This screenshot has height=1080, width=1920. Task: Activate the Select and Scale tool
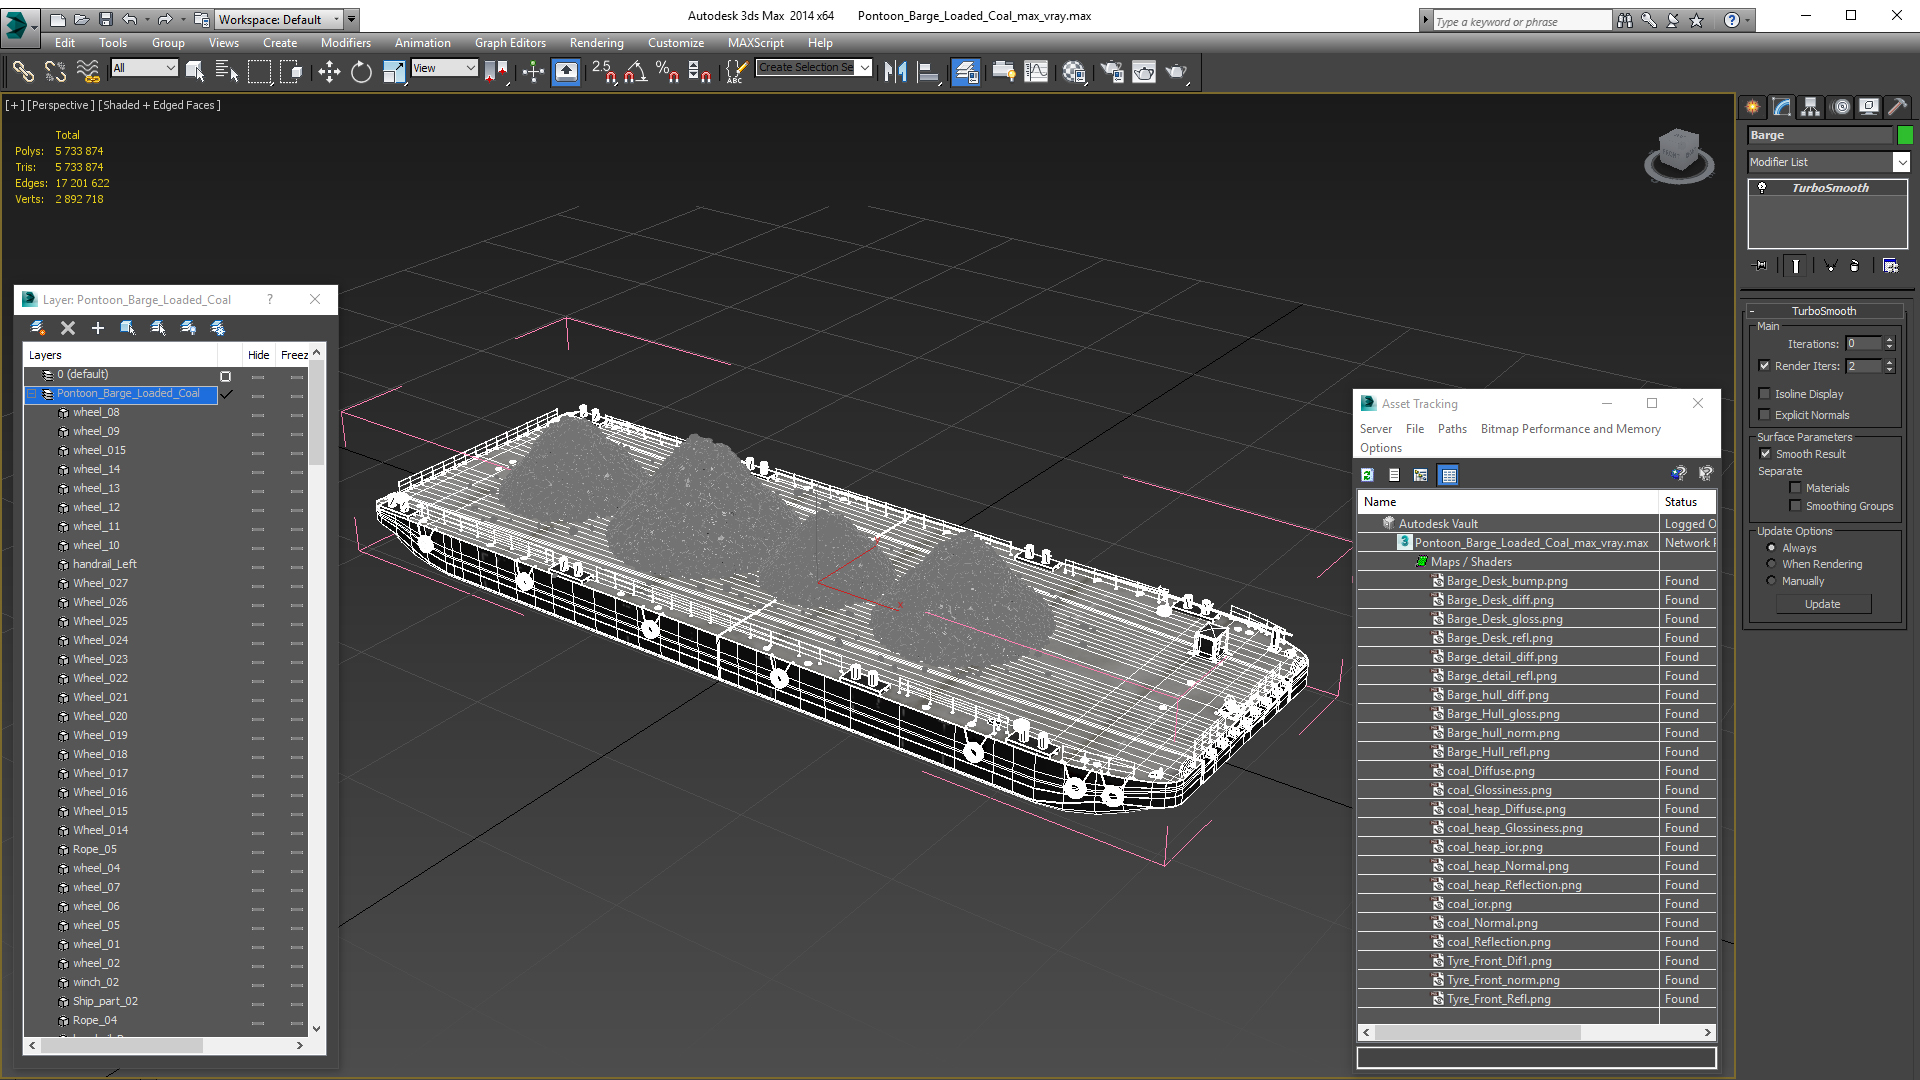tap(394, 71)
